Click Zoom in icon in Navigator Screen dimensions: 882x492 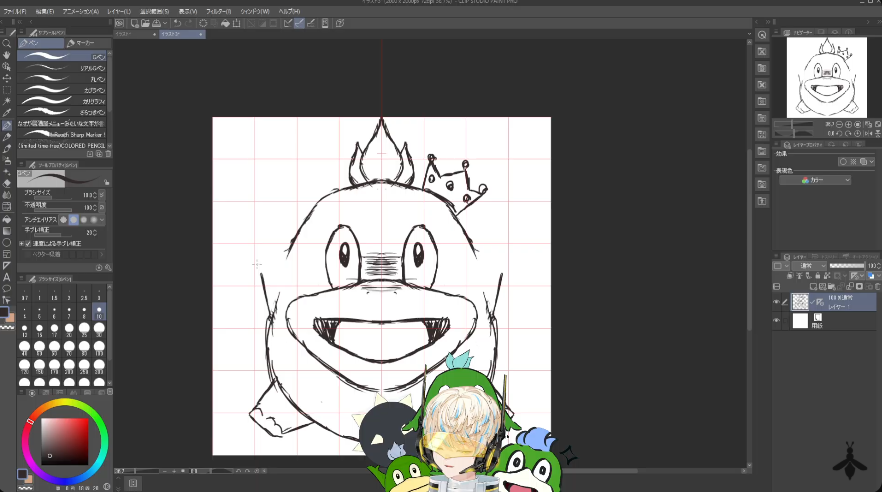tap(849, 124)
